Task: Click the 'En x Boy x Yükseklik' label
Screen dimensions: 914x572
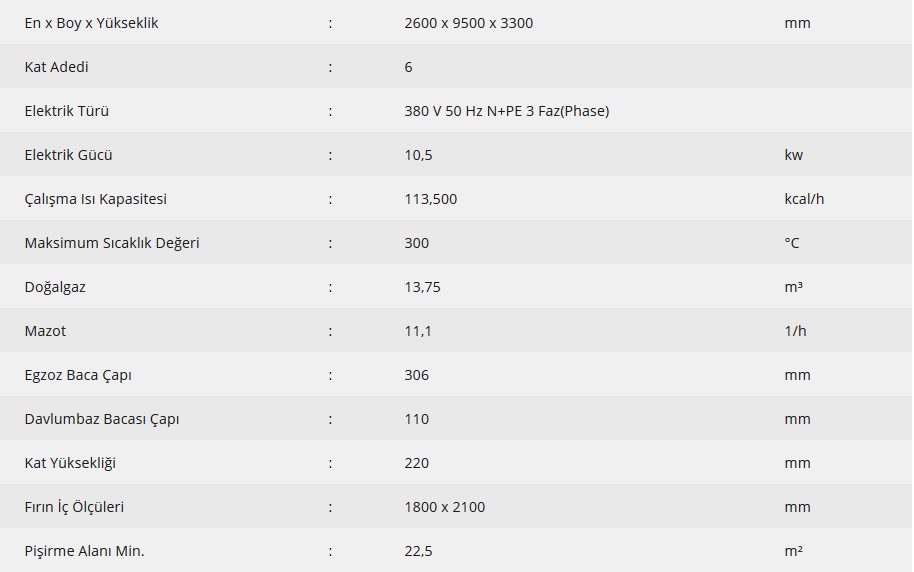Action: point(92,23)
